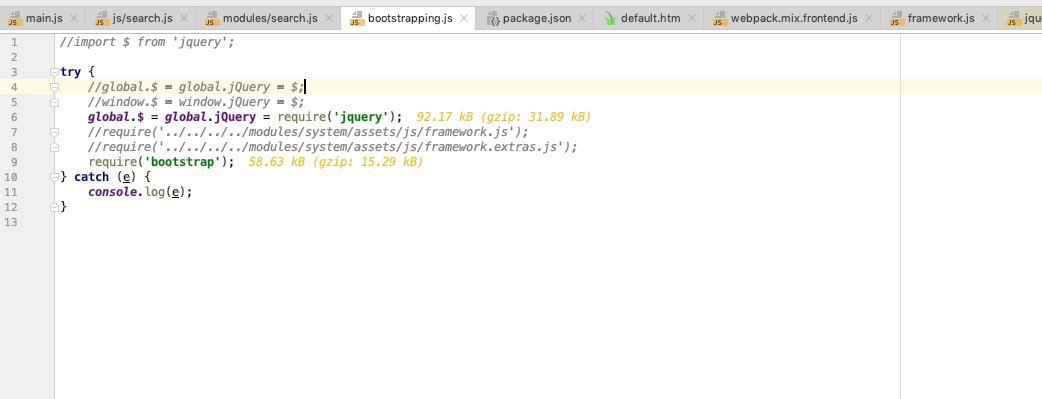Image resolution: width=1042 pixels, height=399 pixels.
Task: Click the commented framework.extras.js require line
Action: [333, 147]
